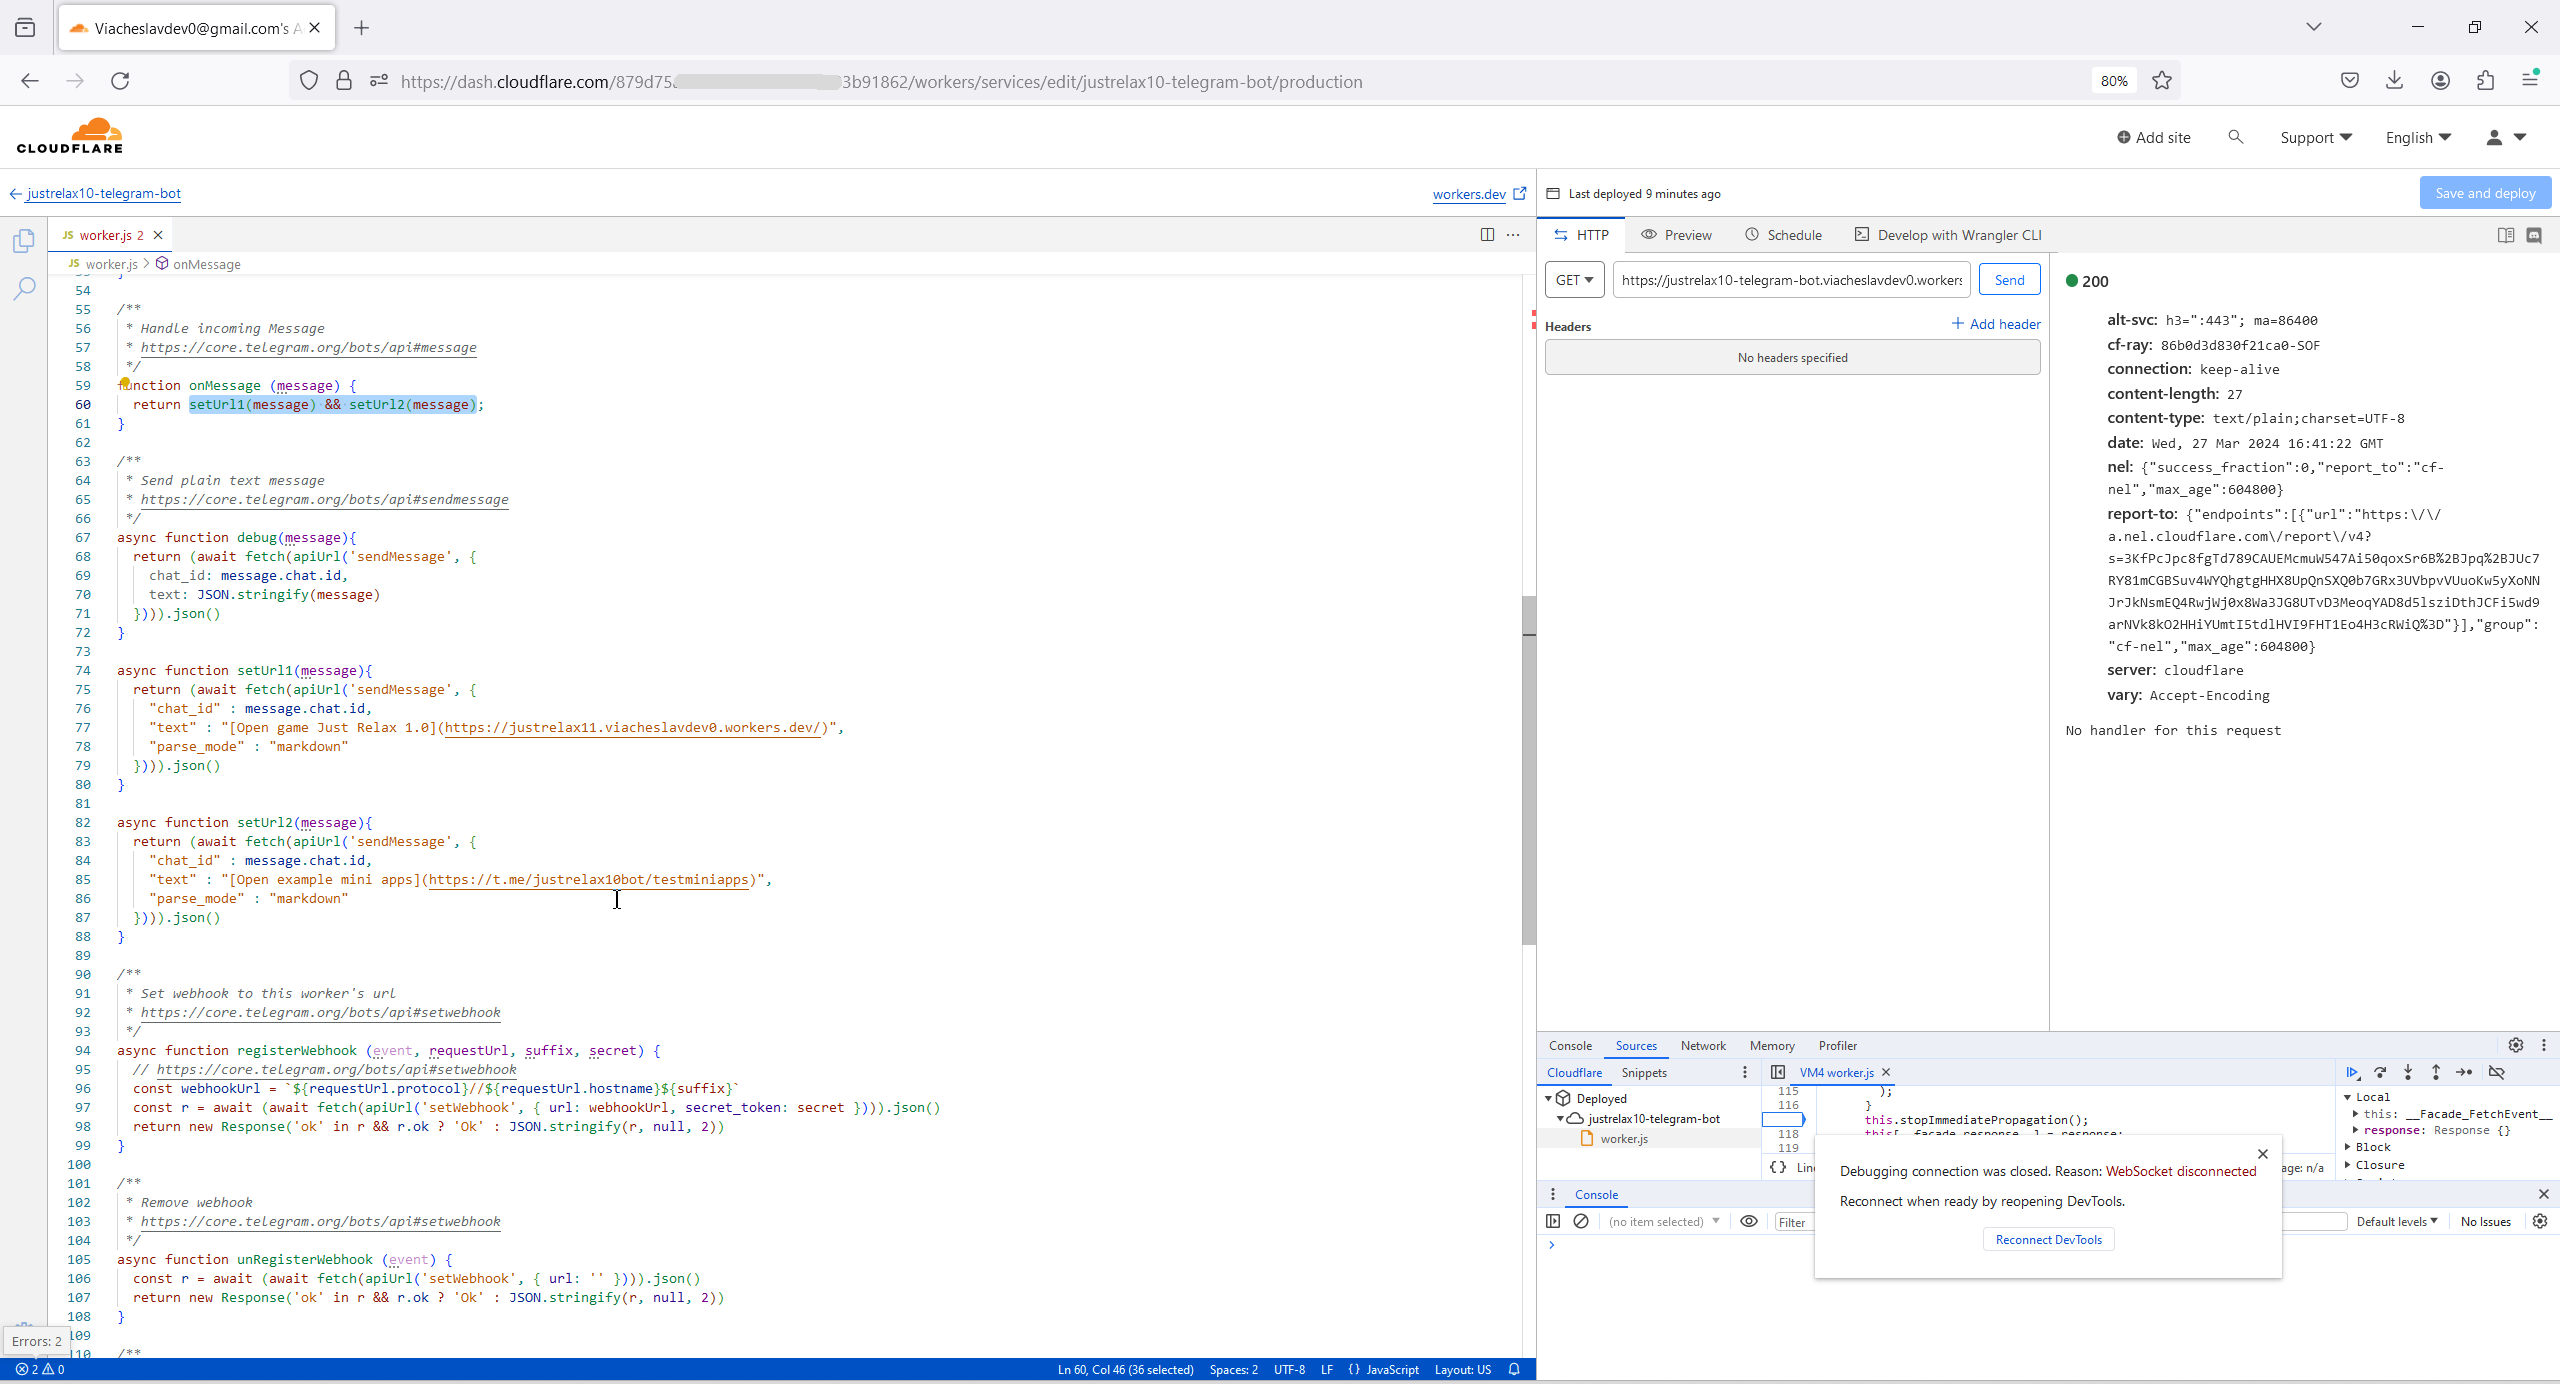The width and height of the screenshot is (2560, 1384).
Task: Click the editor vertical scrollbar thumb
Action: point(1528,770)
